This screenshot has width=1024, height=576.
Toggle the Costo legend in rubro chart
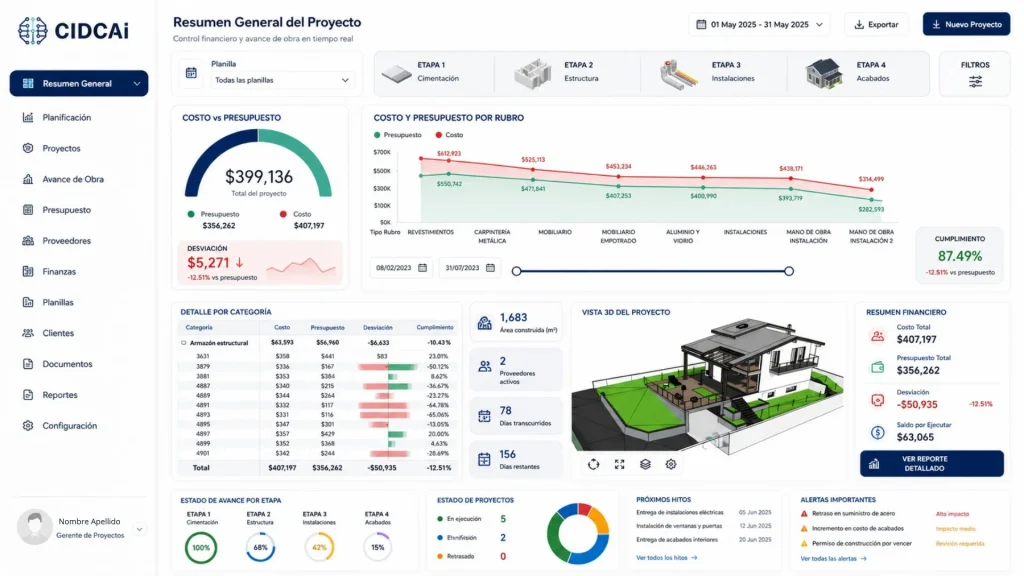449,135
